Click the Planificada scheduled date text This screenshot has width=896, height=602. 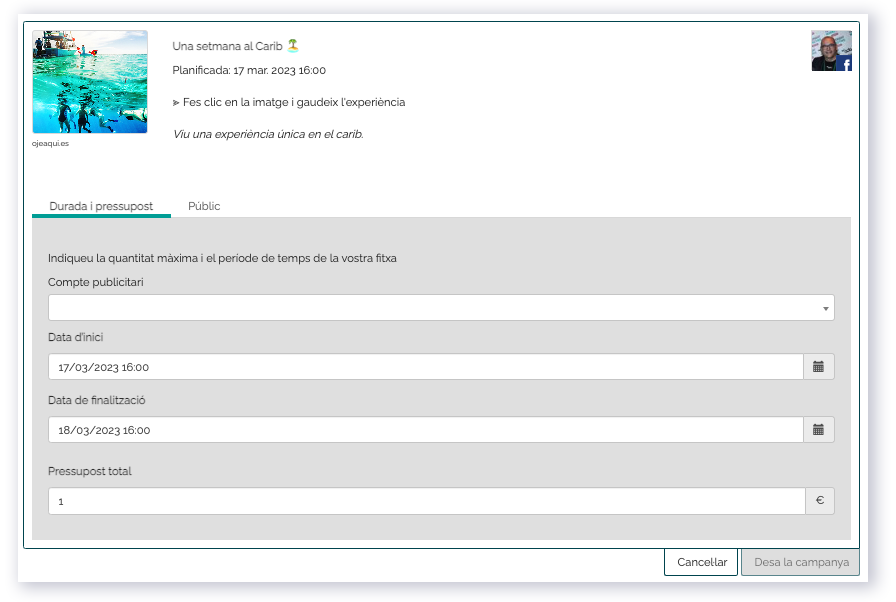[249, 71]
